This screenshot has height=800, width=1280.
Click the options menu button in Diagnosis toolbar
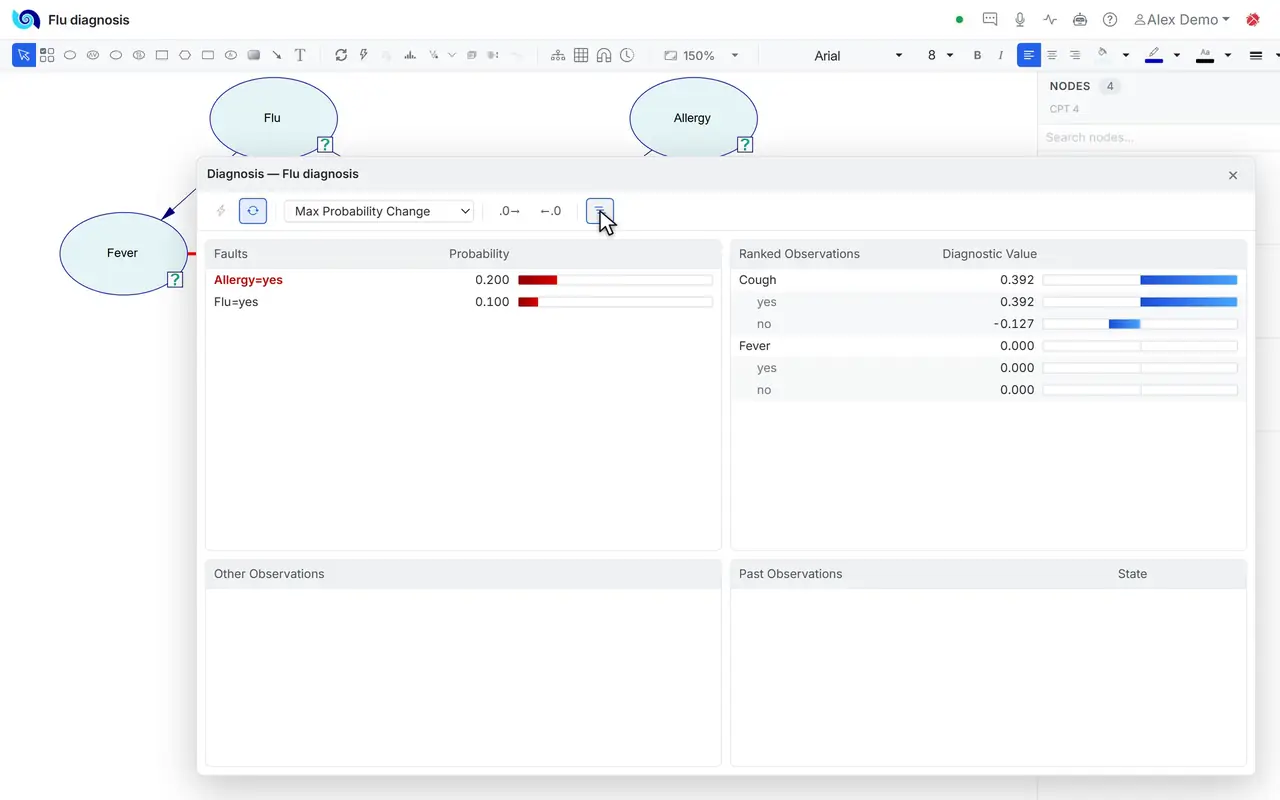tap(600, 211)
